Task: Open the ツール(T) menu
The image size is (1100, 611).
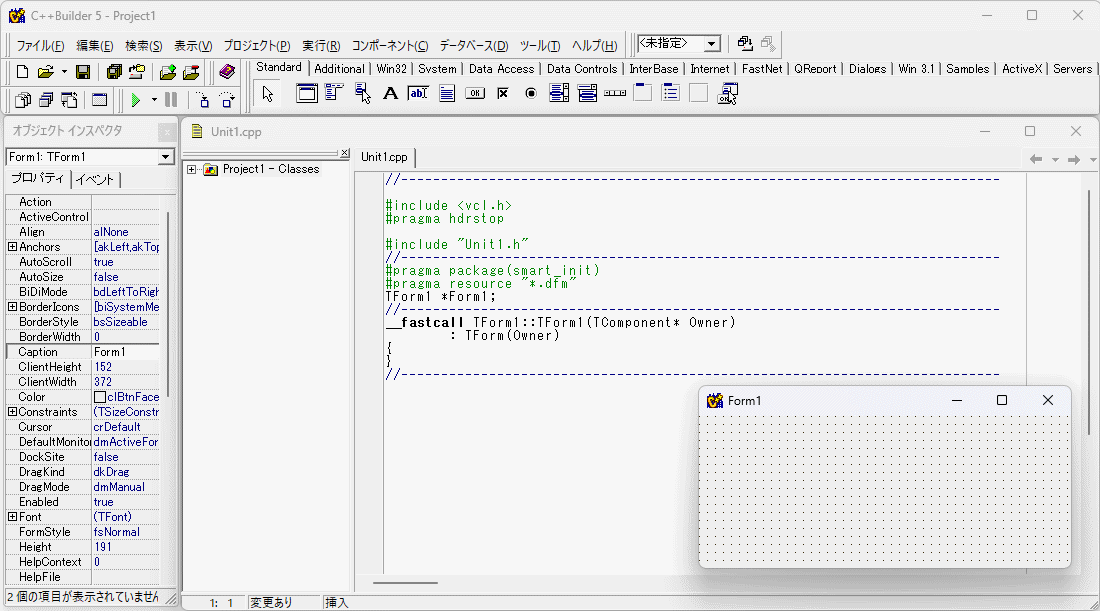Action: point(539,46)
